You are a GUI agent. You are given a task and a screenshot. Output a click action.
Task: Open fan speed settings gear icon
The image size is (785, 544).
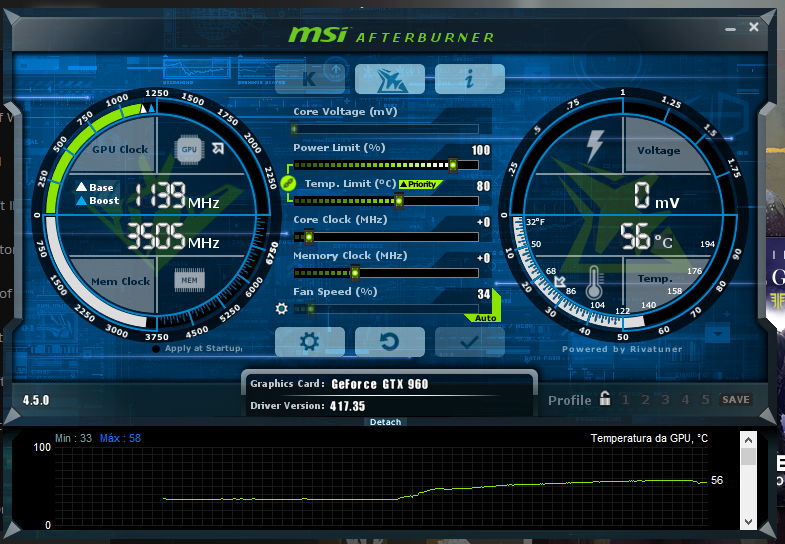(281, 308)
